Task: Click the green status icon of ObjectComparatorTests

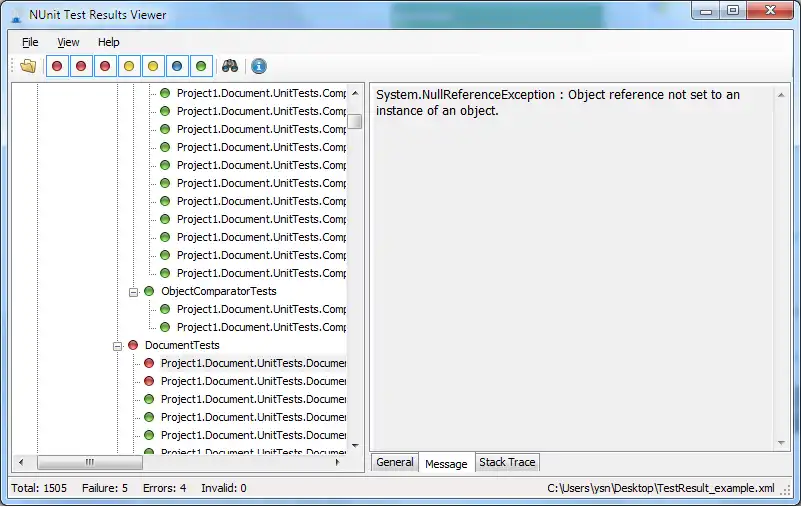Action: click(149, 291)
